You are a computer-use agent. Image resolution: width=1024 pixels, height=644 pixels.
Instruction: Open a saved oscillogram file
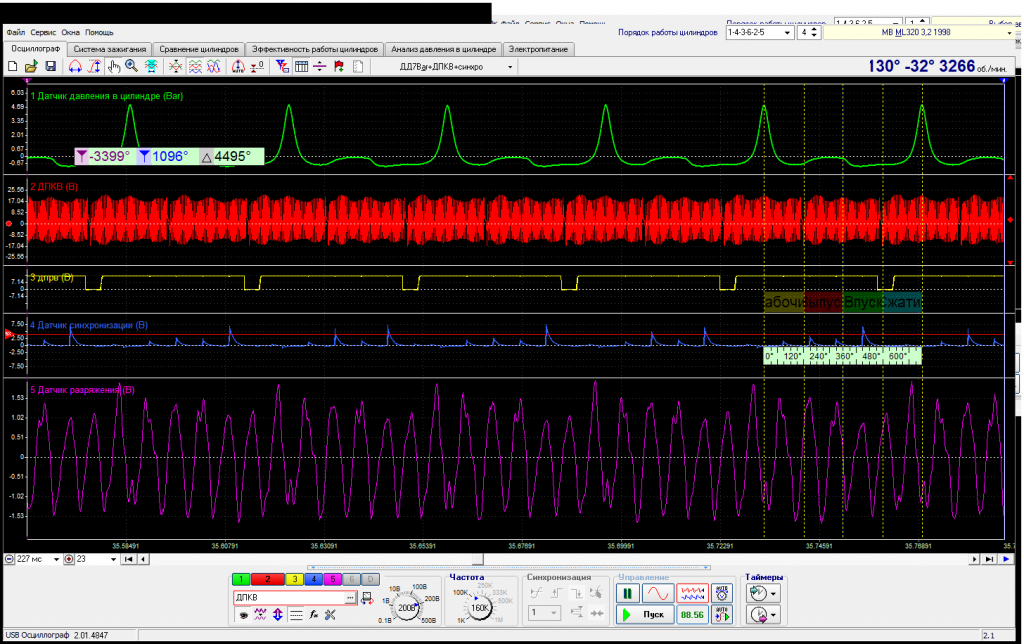(x=31, y=67)
